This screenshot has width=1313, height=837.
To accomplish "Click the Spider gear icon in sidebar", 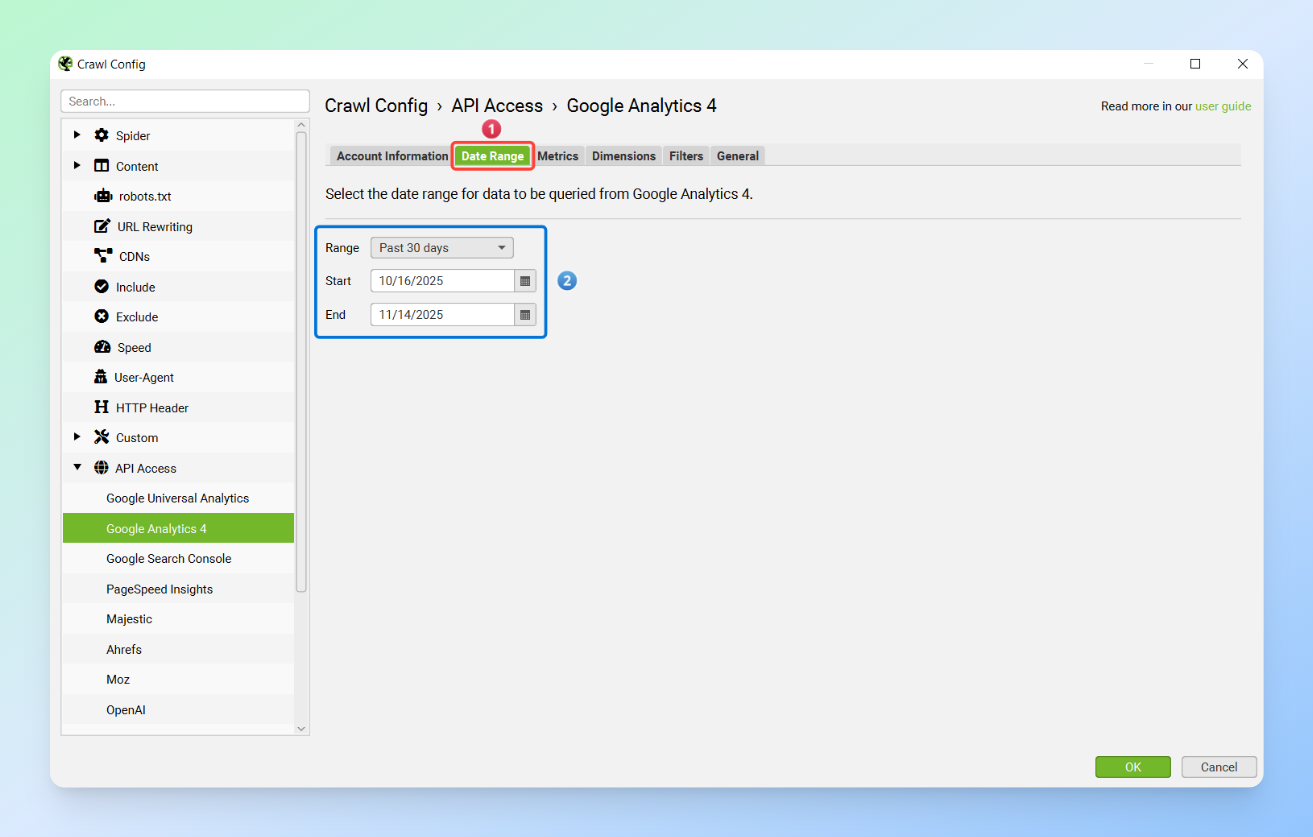I will 101,136.
